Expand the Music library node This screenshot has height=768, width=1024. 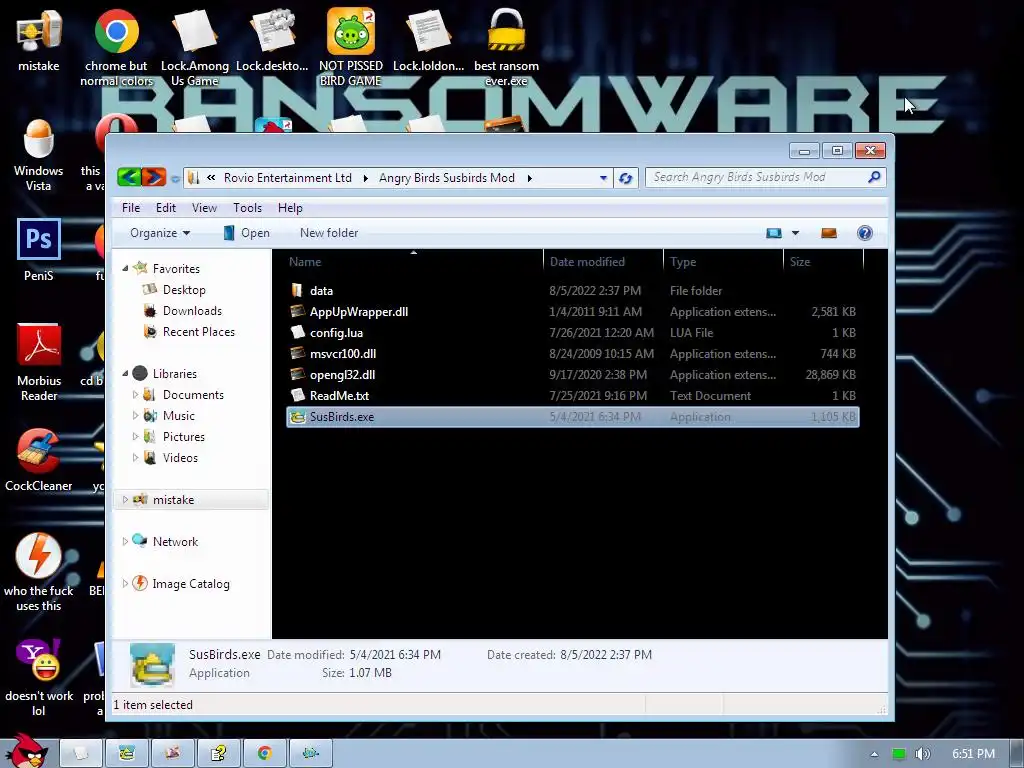click(135, 415)
